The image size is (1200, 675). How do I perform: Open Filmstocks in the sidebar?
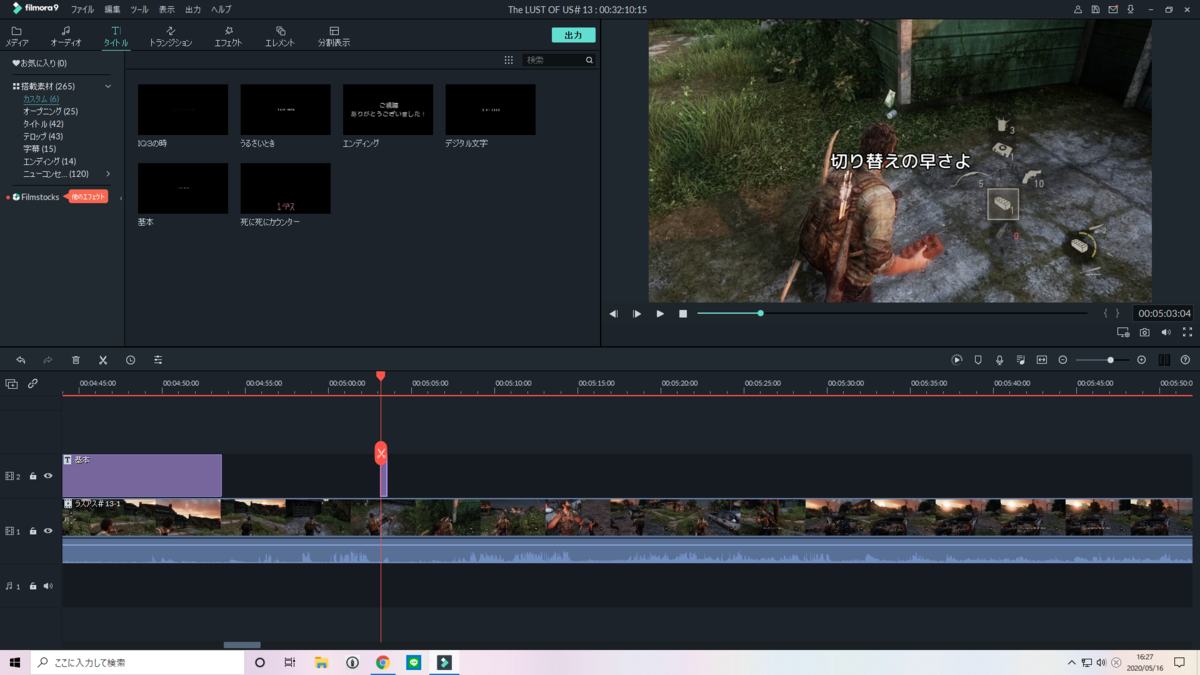point(40,197)
